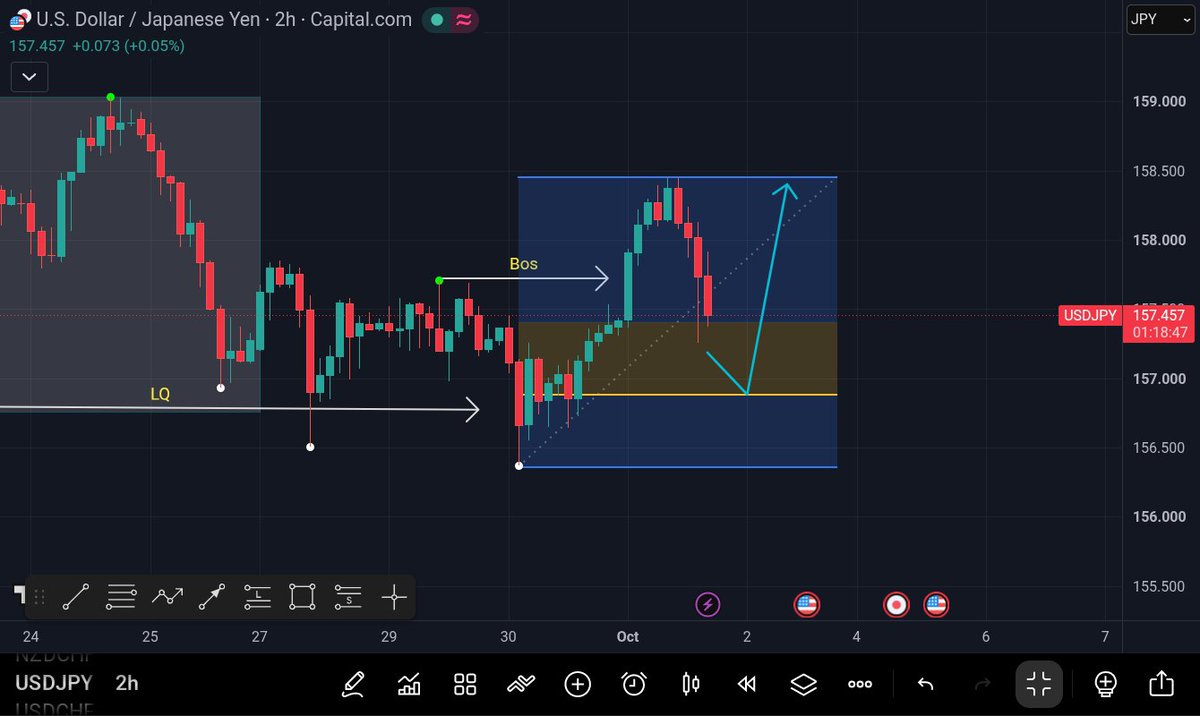Screen dimensions: 1200x716
Task: Tap the pink wave badge in header
Action: (x=463, y=19)
